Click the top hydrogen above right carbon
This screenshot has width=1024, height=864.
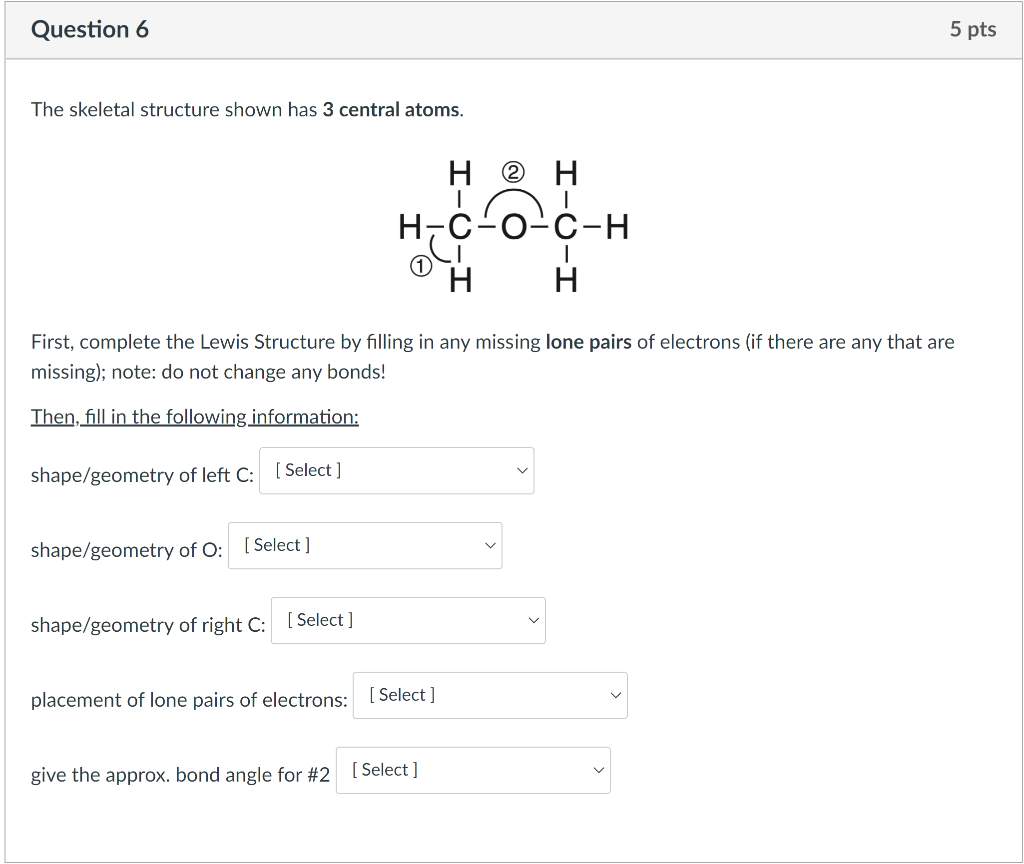coord(566,175)
